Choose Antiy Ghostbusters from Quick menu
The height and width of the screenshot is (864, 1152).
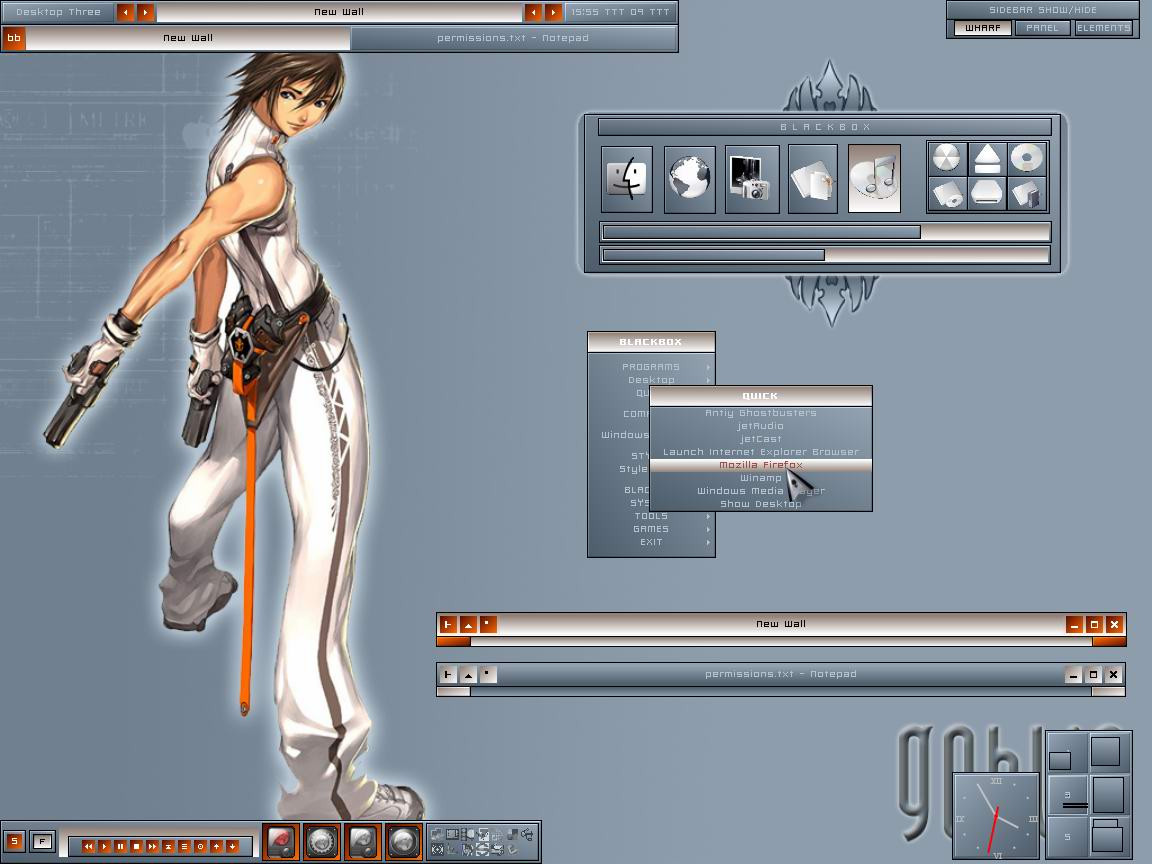coord(760,413)
